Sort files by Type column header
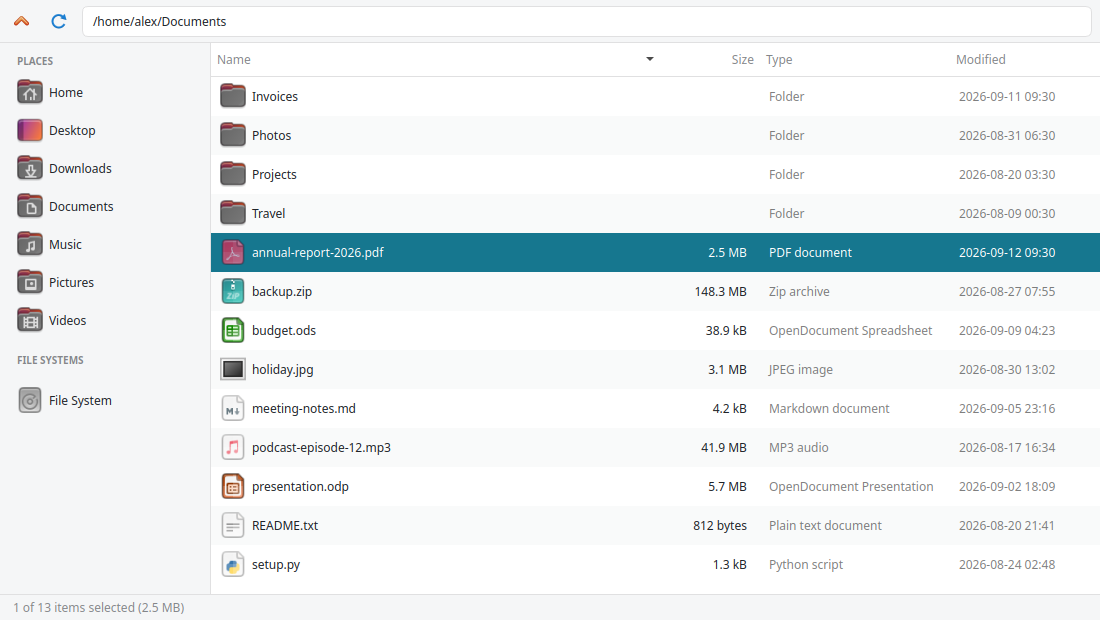Image resolution: width=1100 pixels, height=620 pixels. point(779,60)
